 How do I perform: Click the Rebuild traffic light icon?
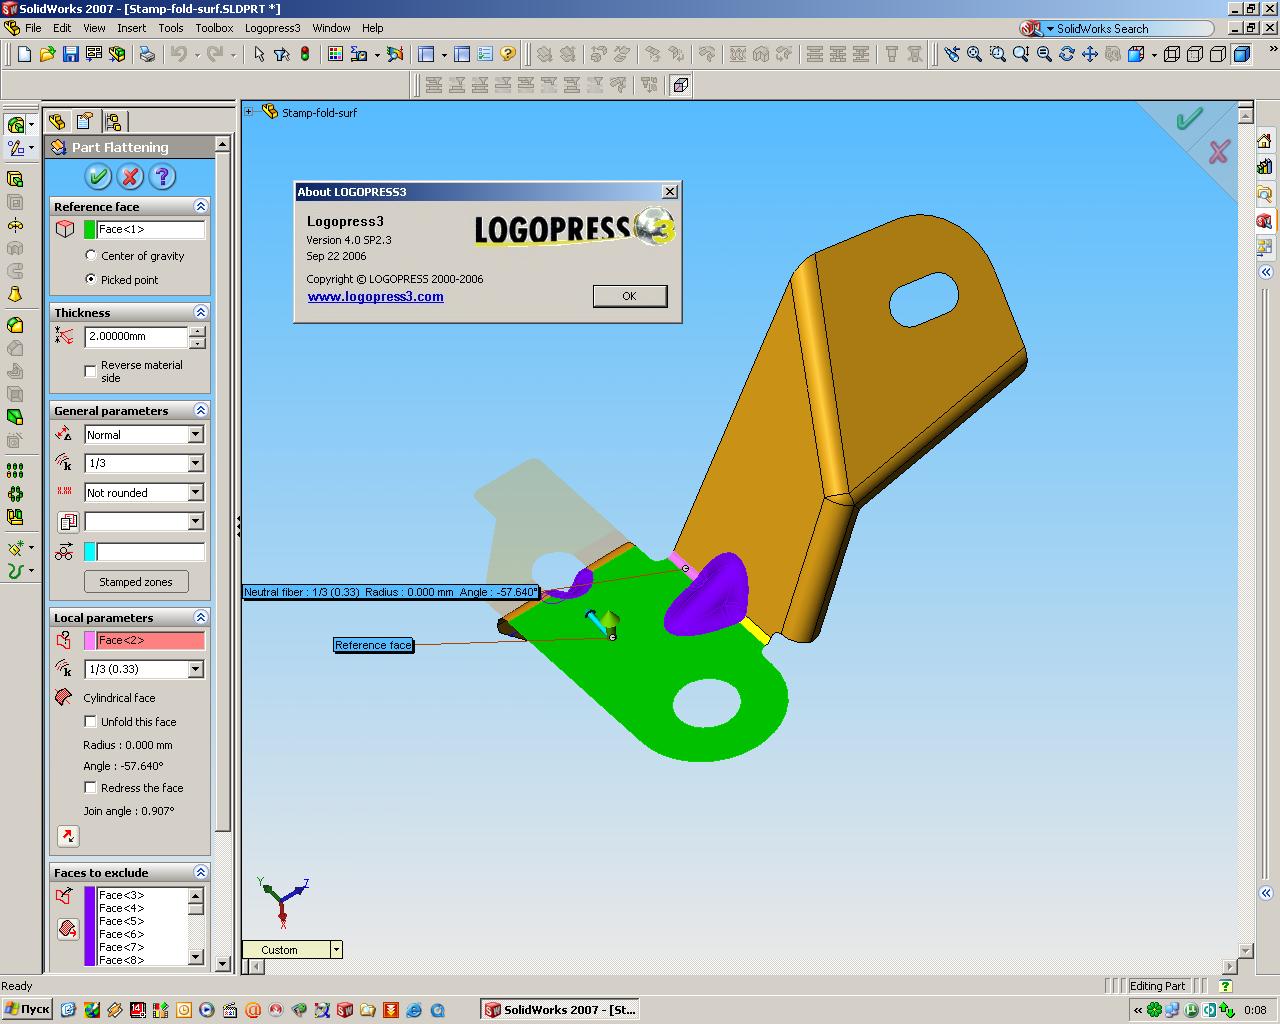(305, 54)
